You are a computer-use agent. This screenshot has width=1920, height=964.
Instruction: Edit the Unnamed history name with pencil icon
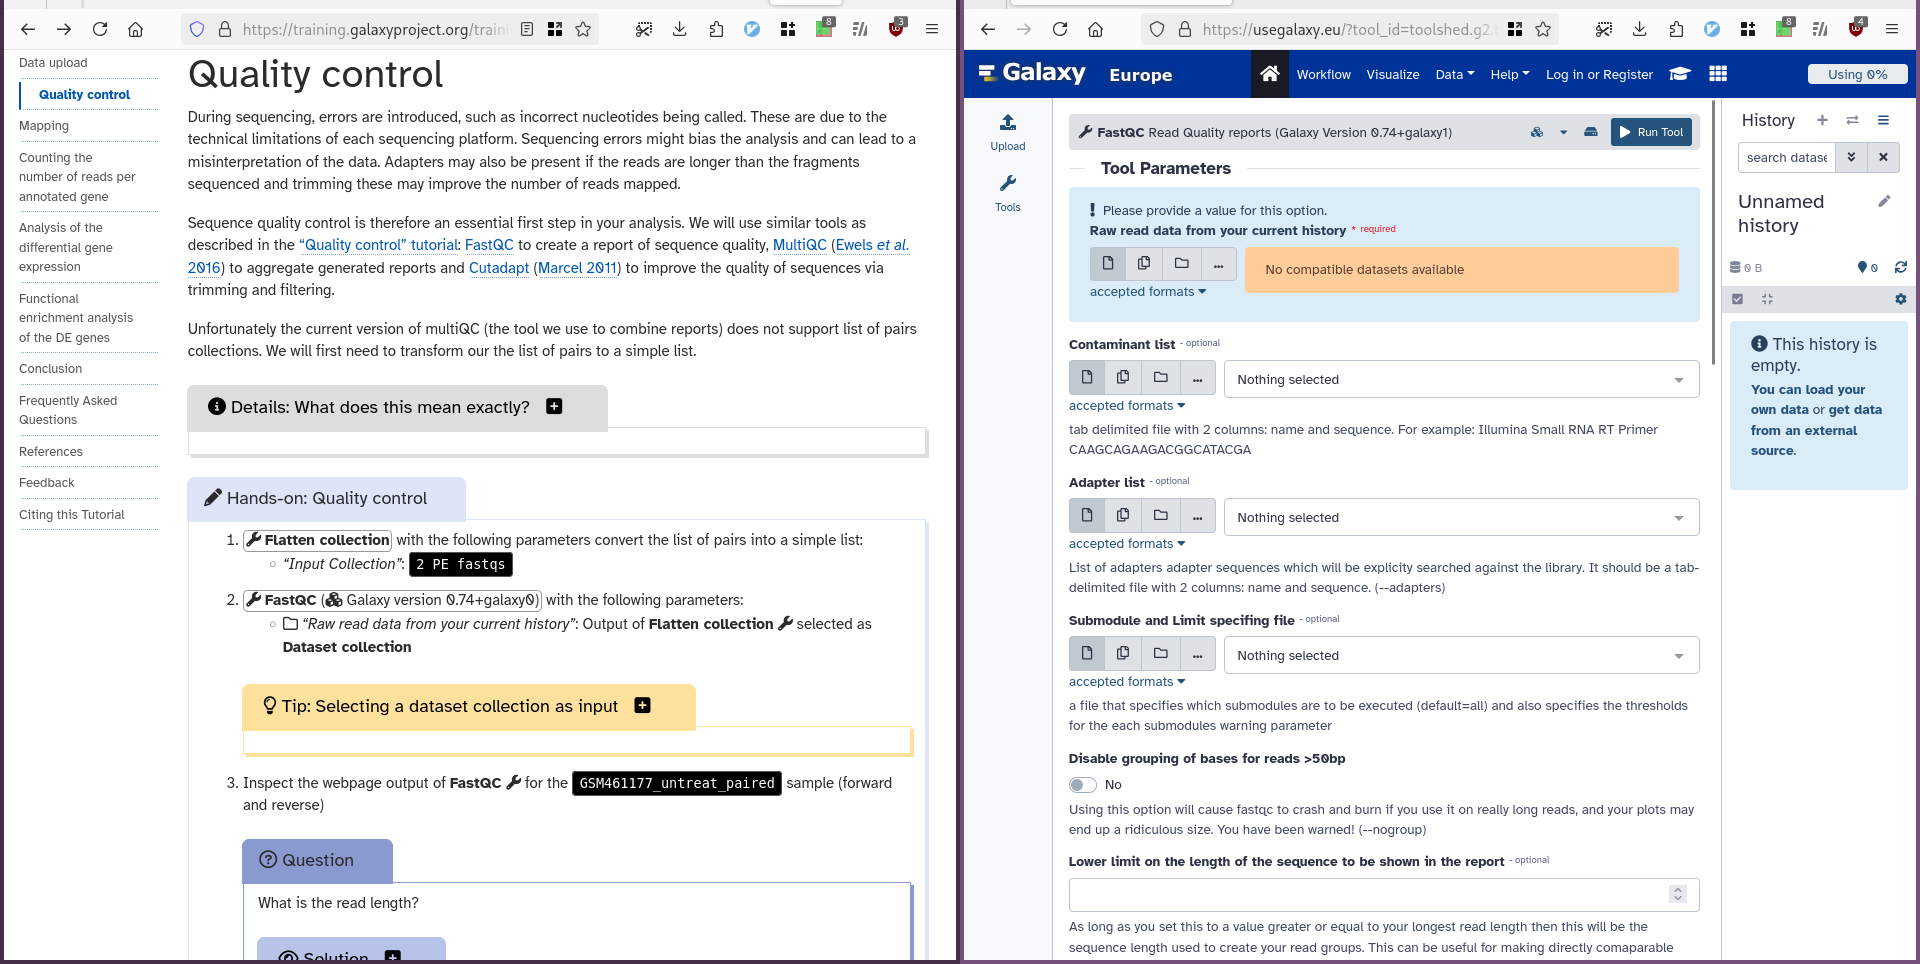click(1884, 201)
